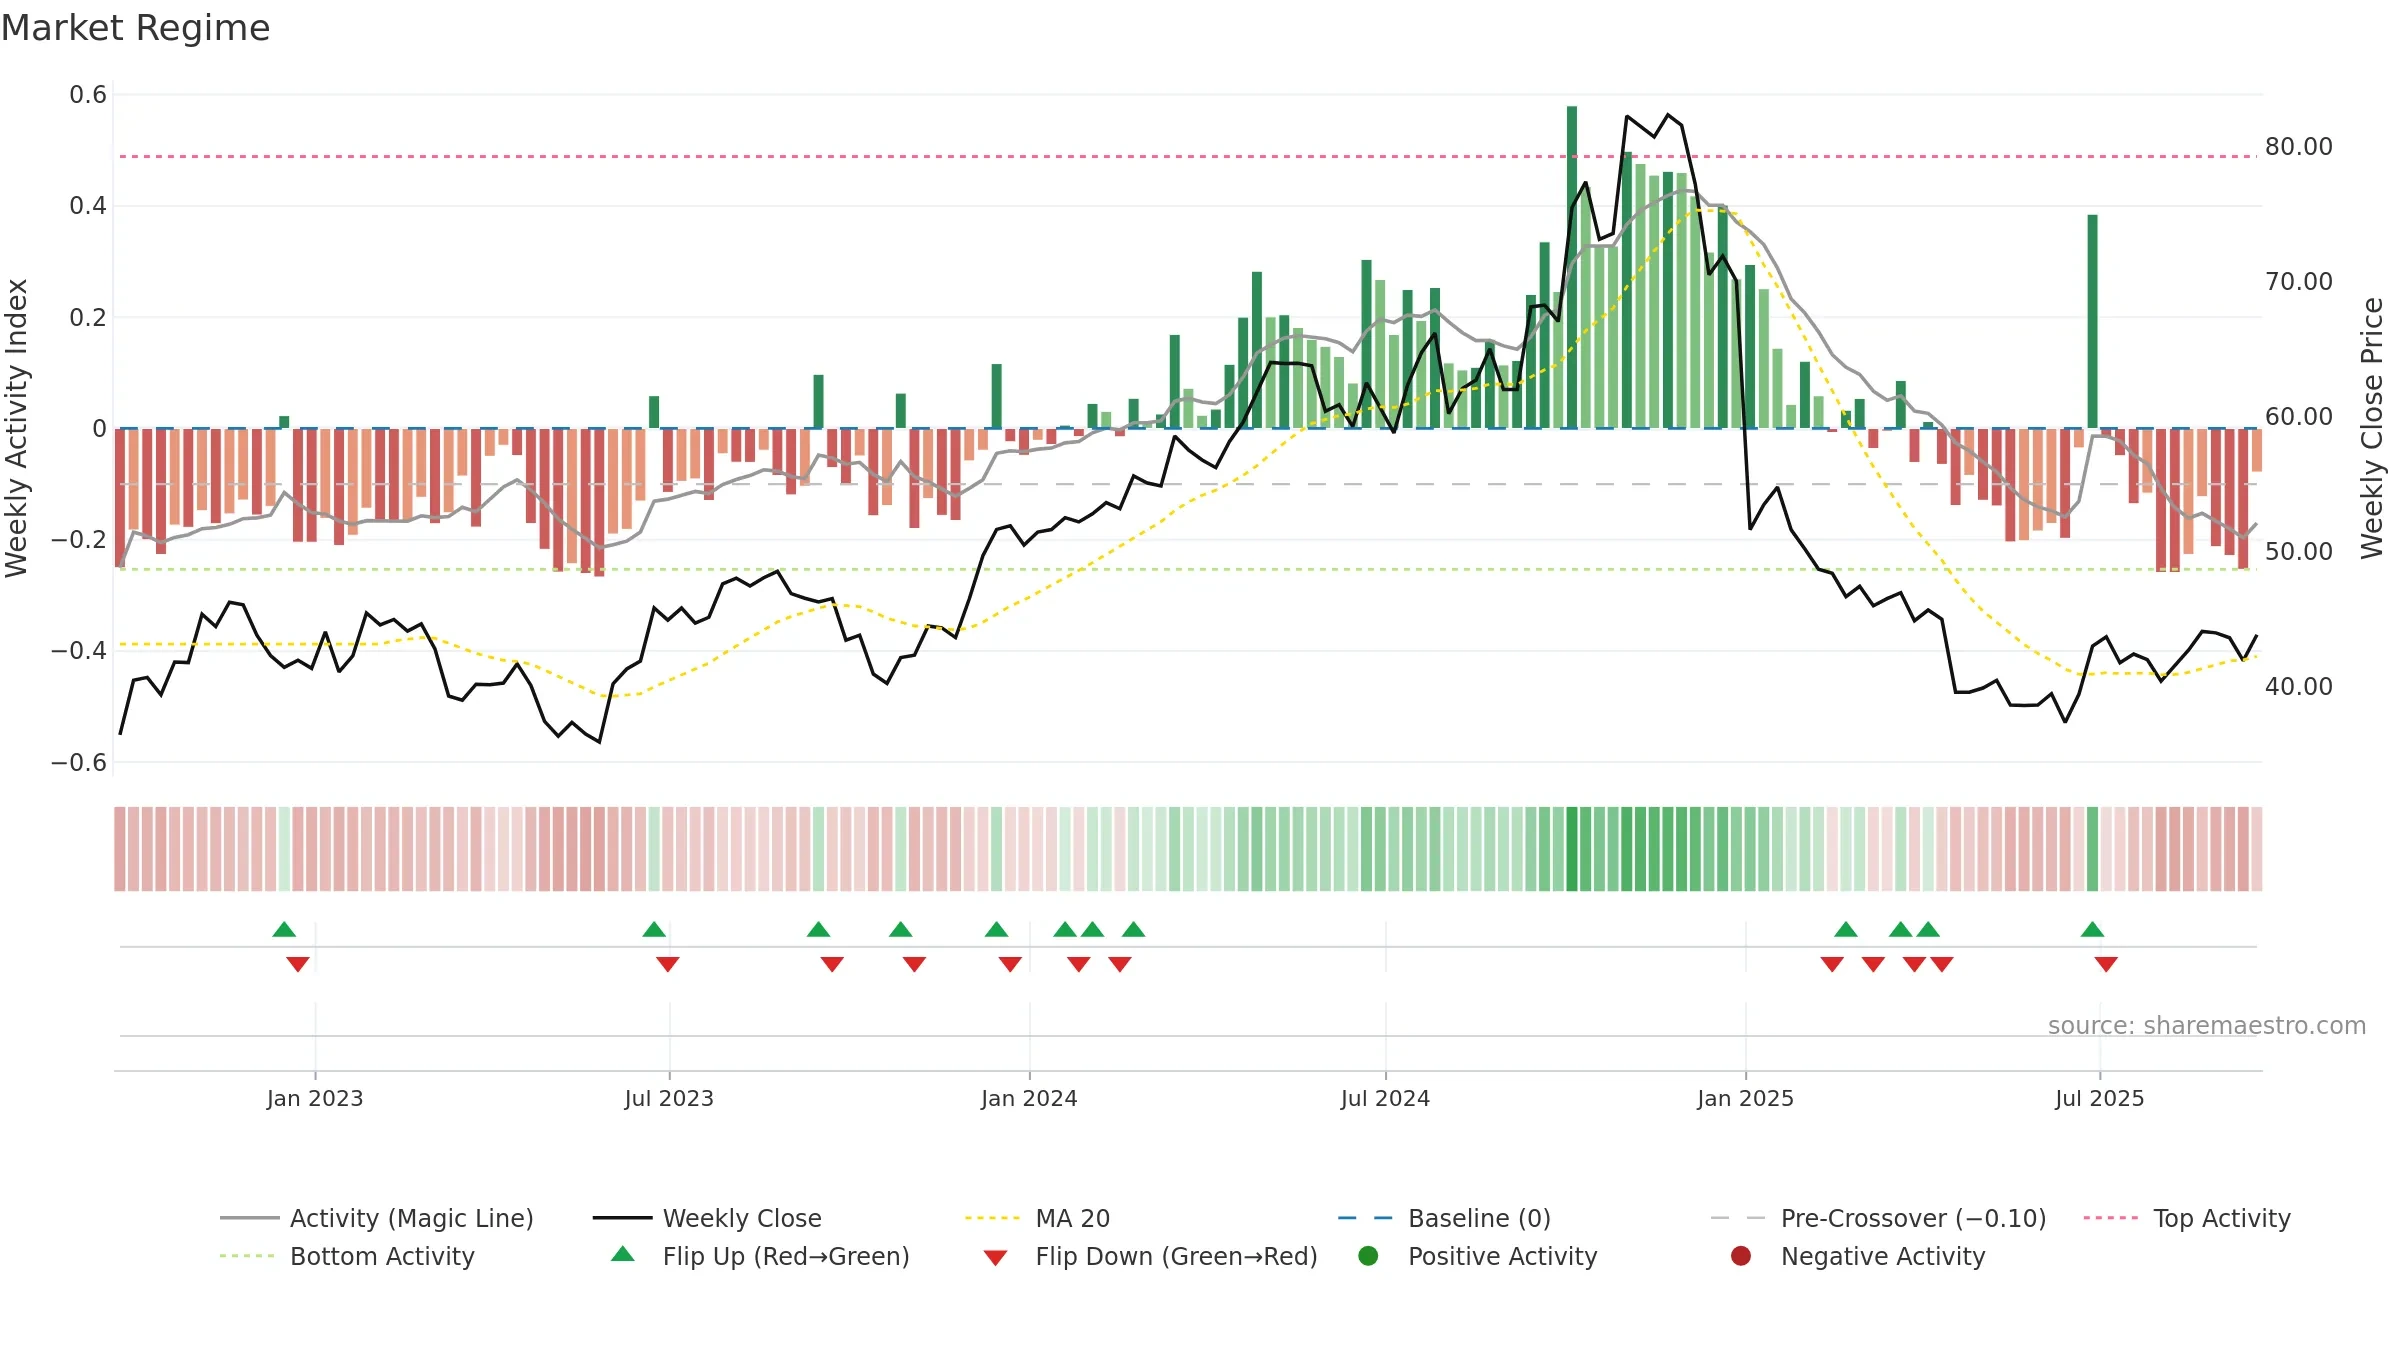2400x1350 pixels.
Task: Click the 60.00 price tick label
Action: tap(2299, 417)
